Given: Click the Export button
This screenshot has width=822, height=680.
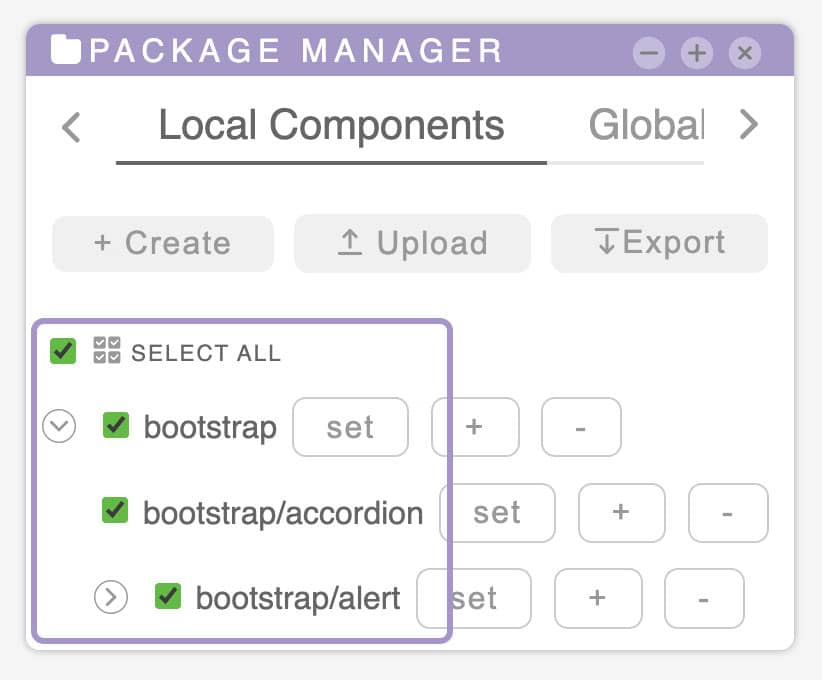Looking at the screenshot, I should 659,243.
